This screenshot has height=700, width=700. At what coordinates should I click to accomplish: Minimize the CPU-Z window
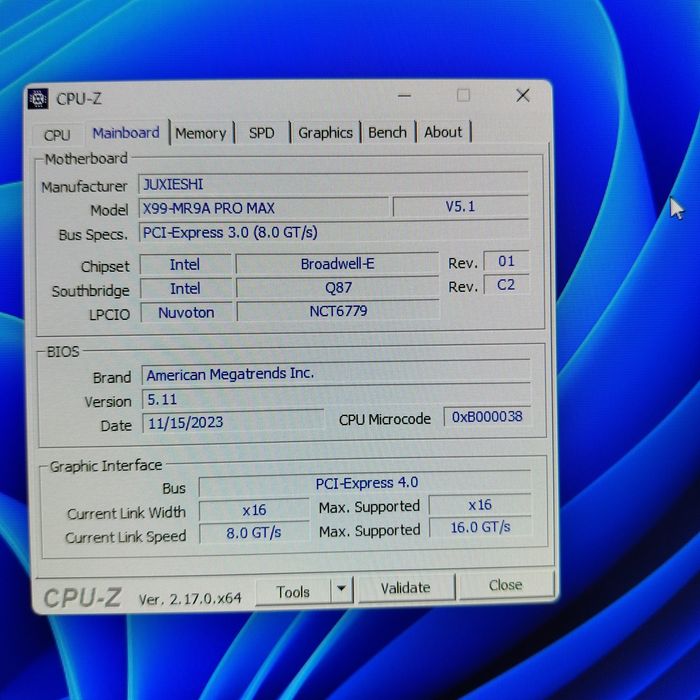(404, 96)
